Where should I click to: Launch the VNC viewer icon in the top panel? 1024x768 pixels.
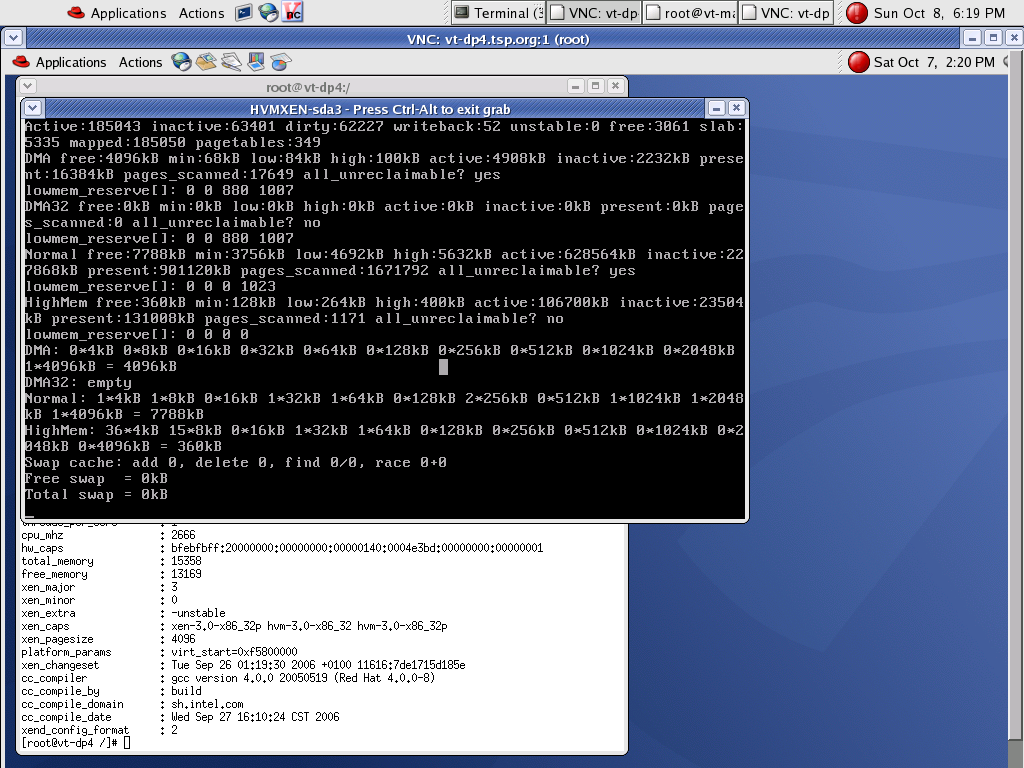point(292,13)
